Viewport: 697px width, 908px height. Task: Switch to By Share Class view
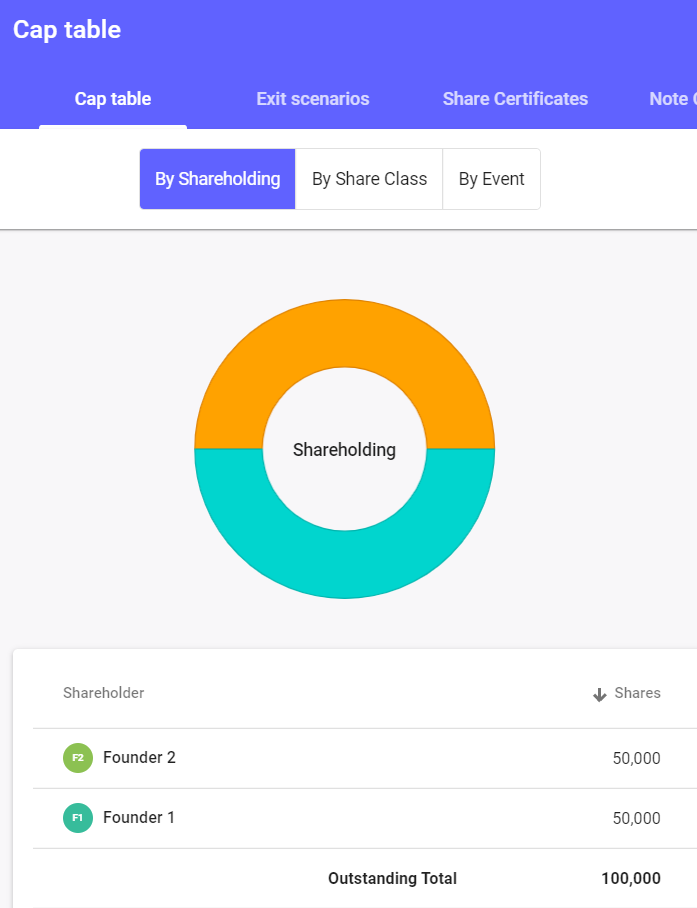coord(369,179)
